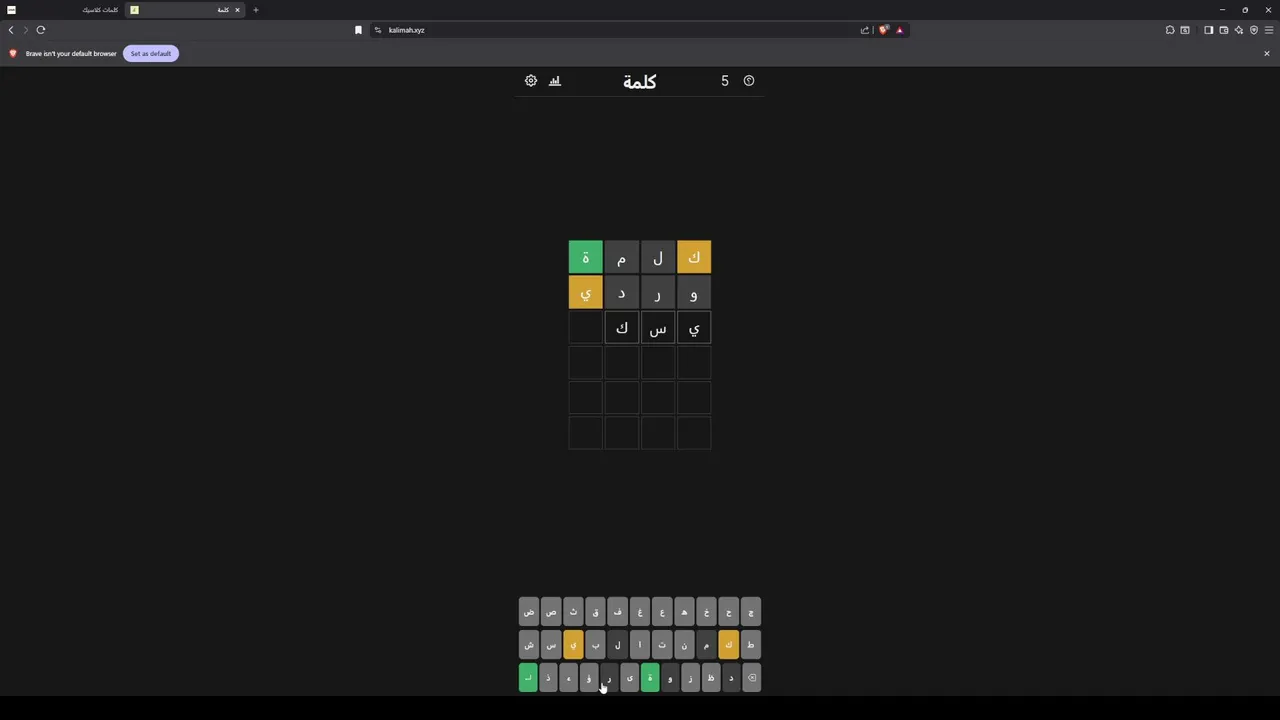Tap the dark م key on the keyboard
This screenshot has width=1280, height=720.
[x=706, y=645]
